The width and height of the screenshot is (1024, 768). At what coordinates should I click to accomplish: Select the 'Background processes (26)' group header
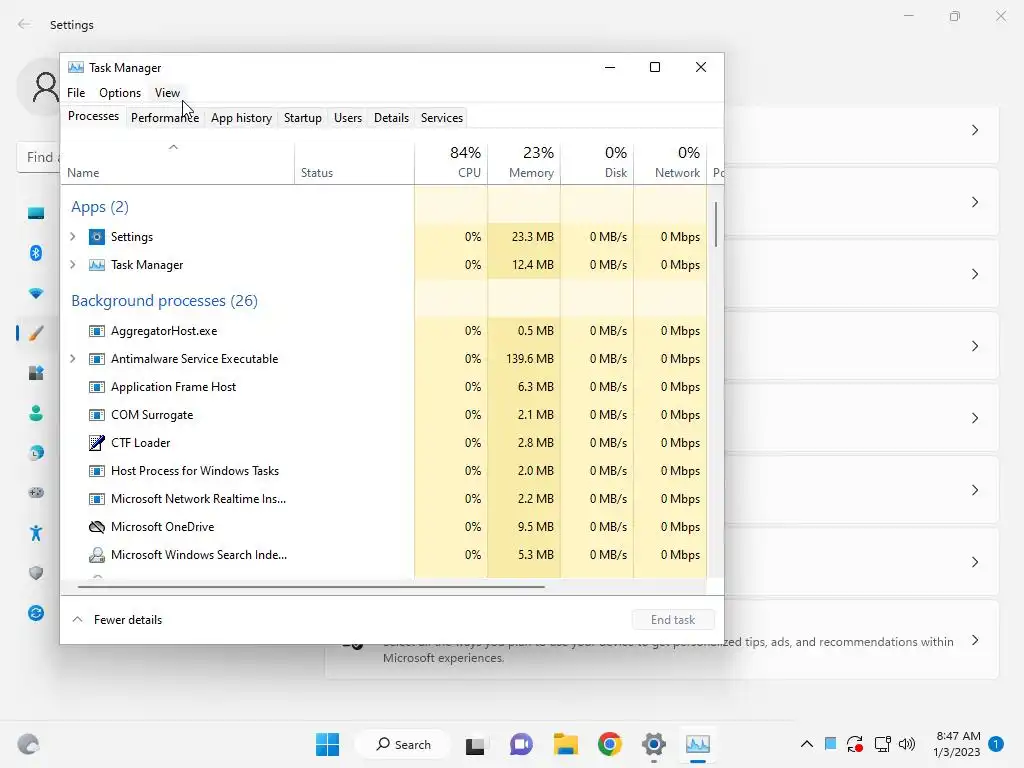coord(165,300)
